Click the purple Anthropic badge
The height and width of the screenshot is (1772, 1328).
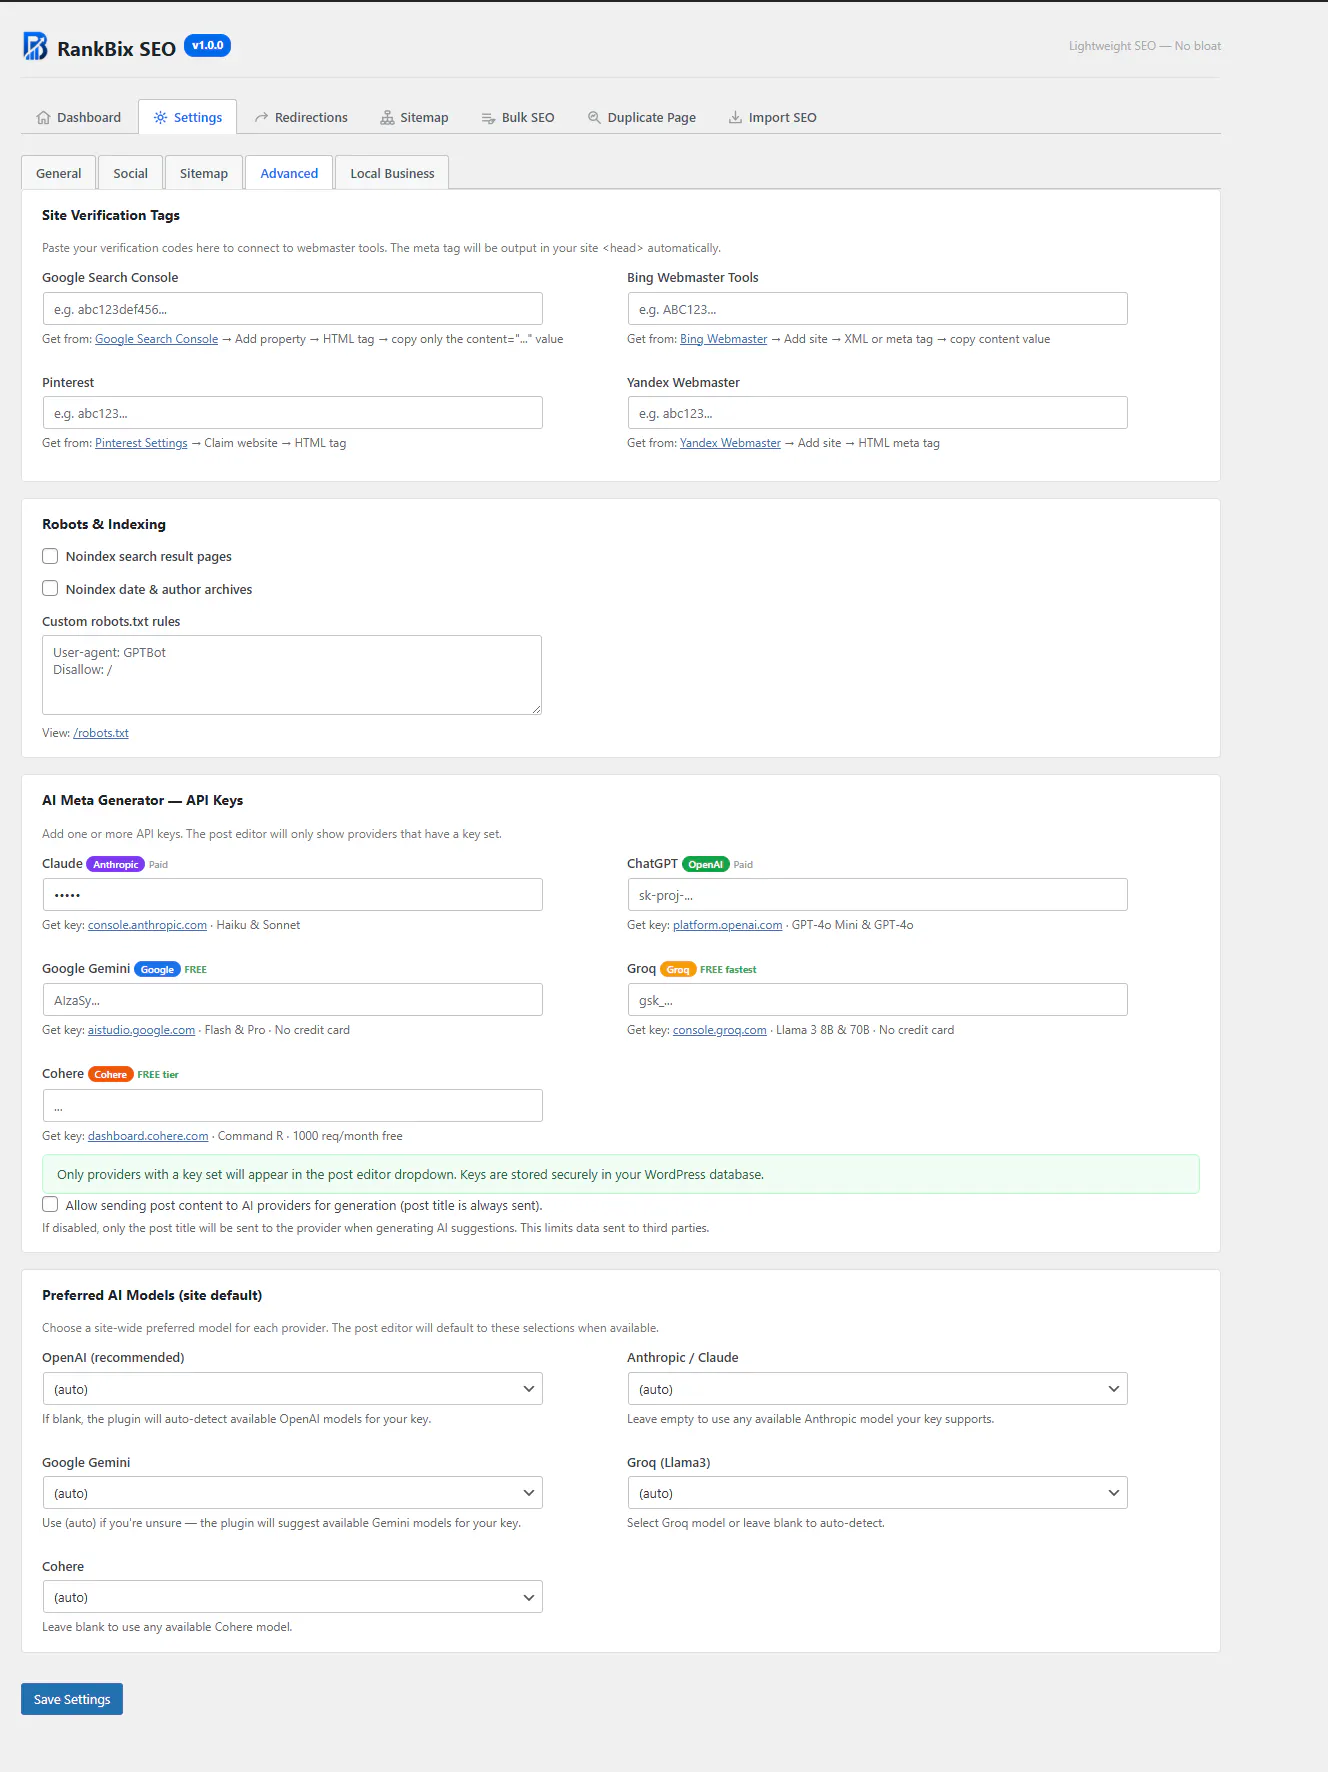[115, 864]
